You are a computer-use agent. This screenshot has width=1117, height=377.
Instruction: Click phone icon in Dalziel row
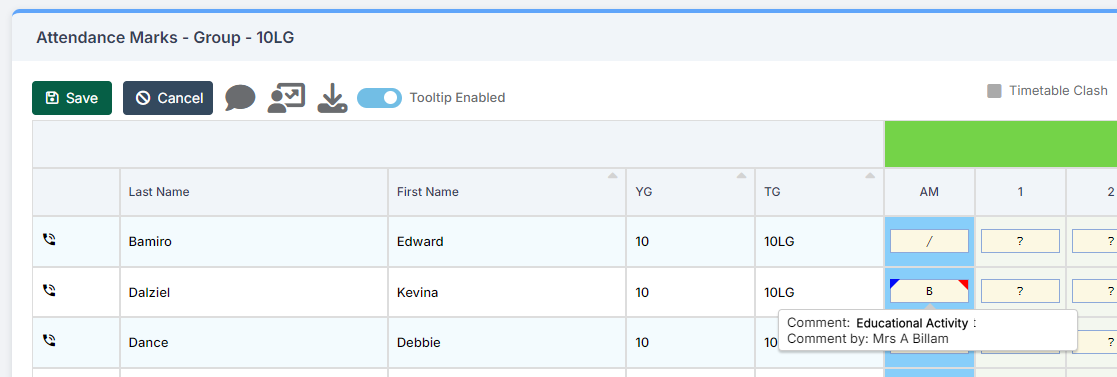tap(49, 290)
